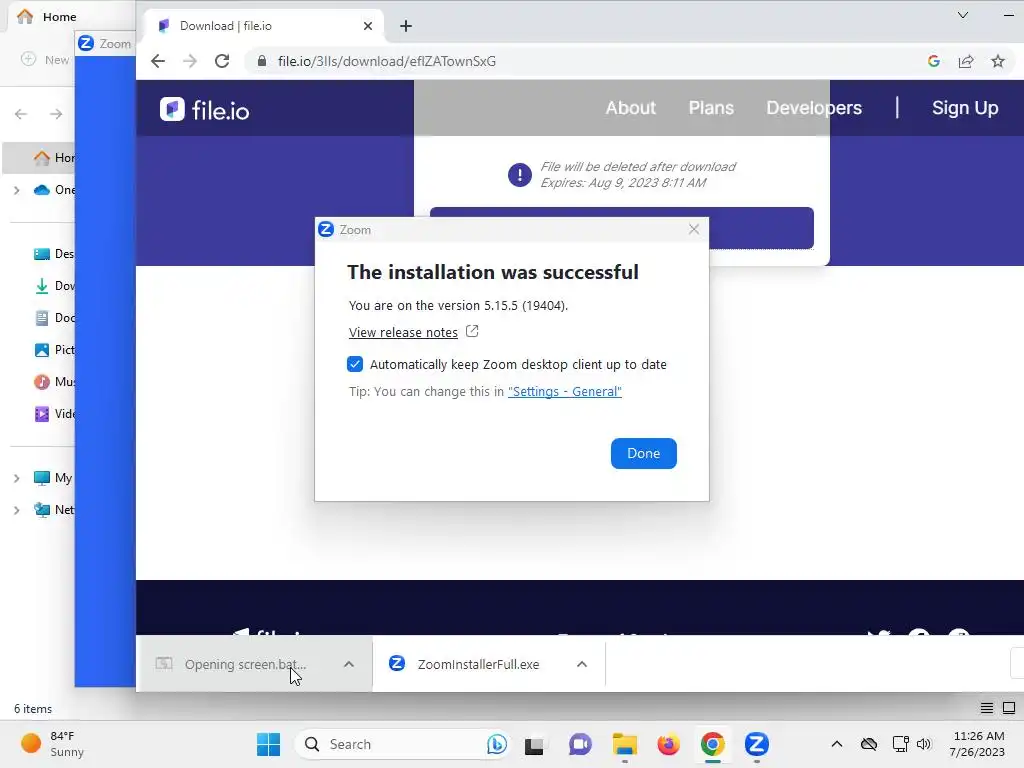Open clock and date 11:26 AM
Viewport: 1024px width, 768px height.
point(977,744)
